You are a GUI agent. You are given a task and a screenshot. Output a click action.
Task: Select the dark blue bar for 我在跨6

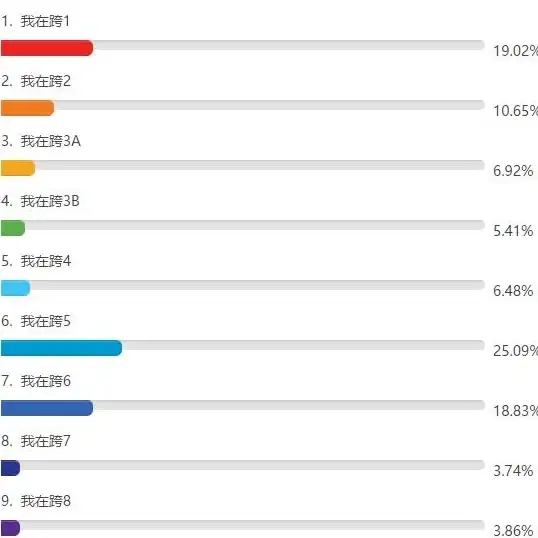click(47, 408)
